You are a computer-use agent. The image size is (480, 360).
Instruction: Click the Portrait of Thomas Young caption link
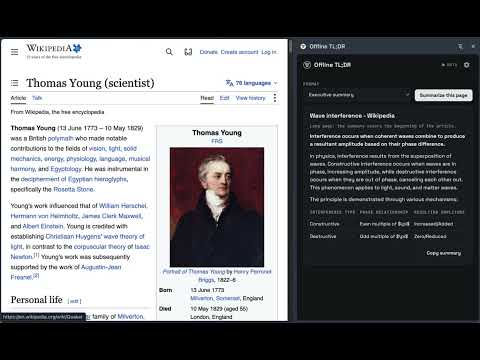194,272
